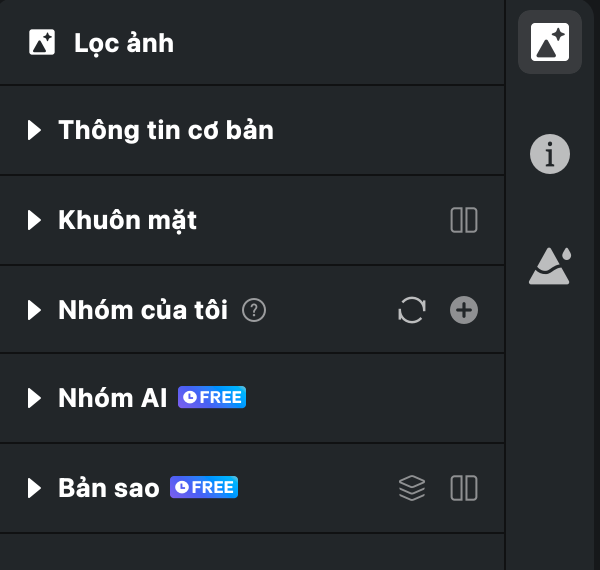Click the help icon beside Nhóm của tôi

[254, 311]
